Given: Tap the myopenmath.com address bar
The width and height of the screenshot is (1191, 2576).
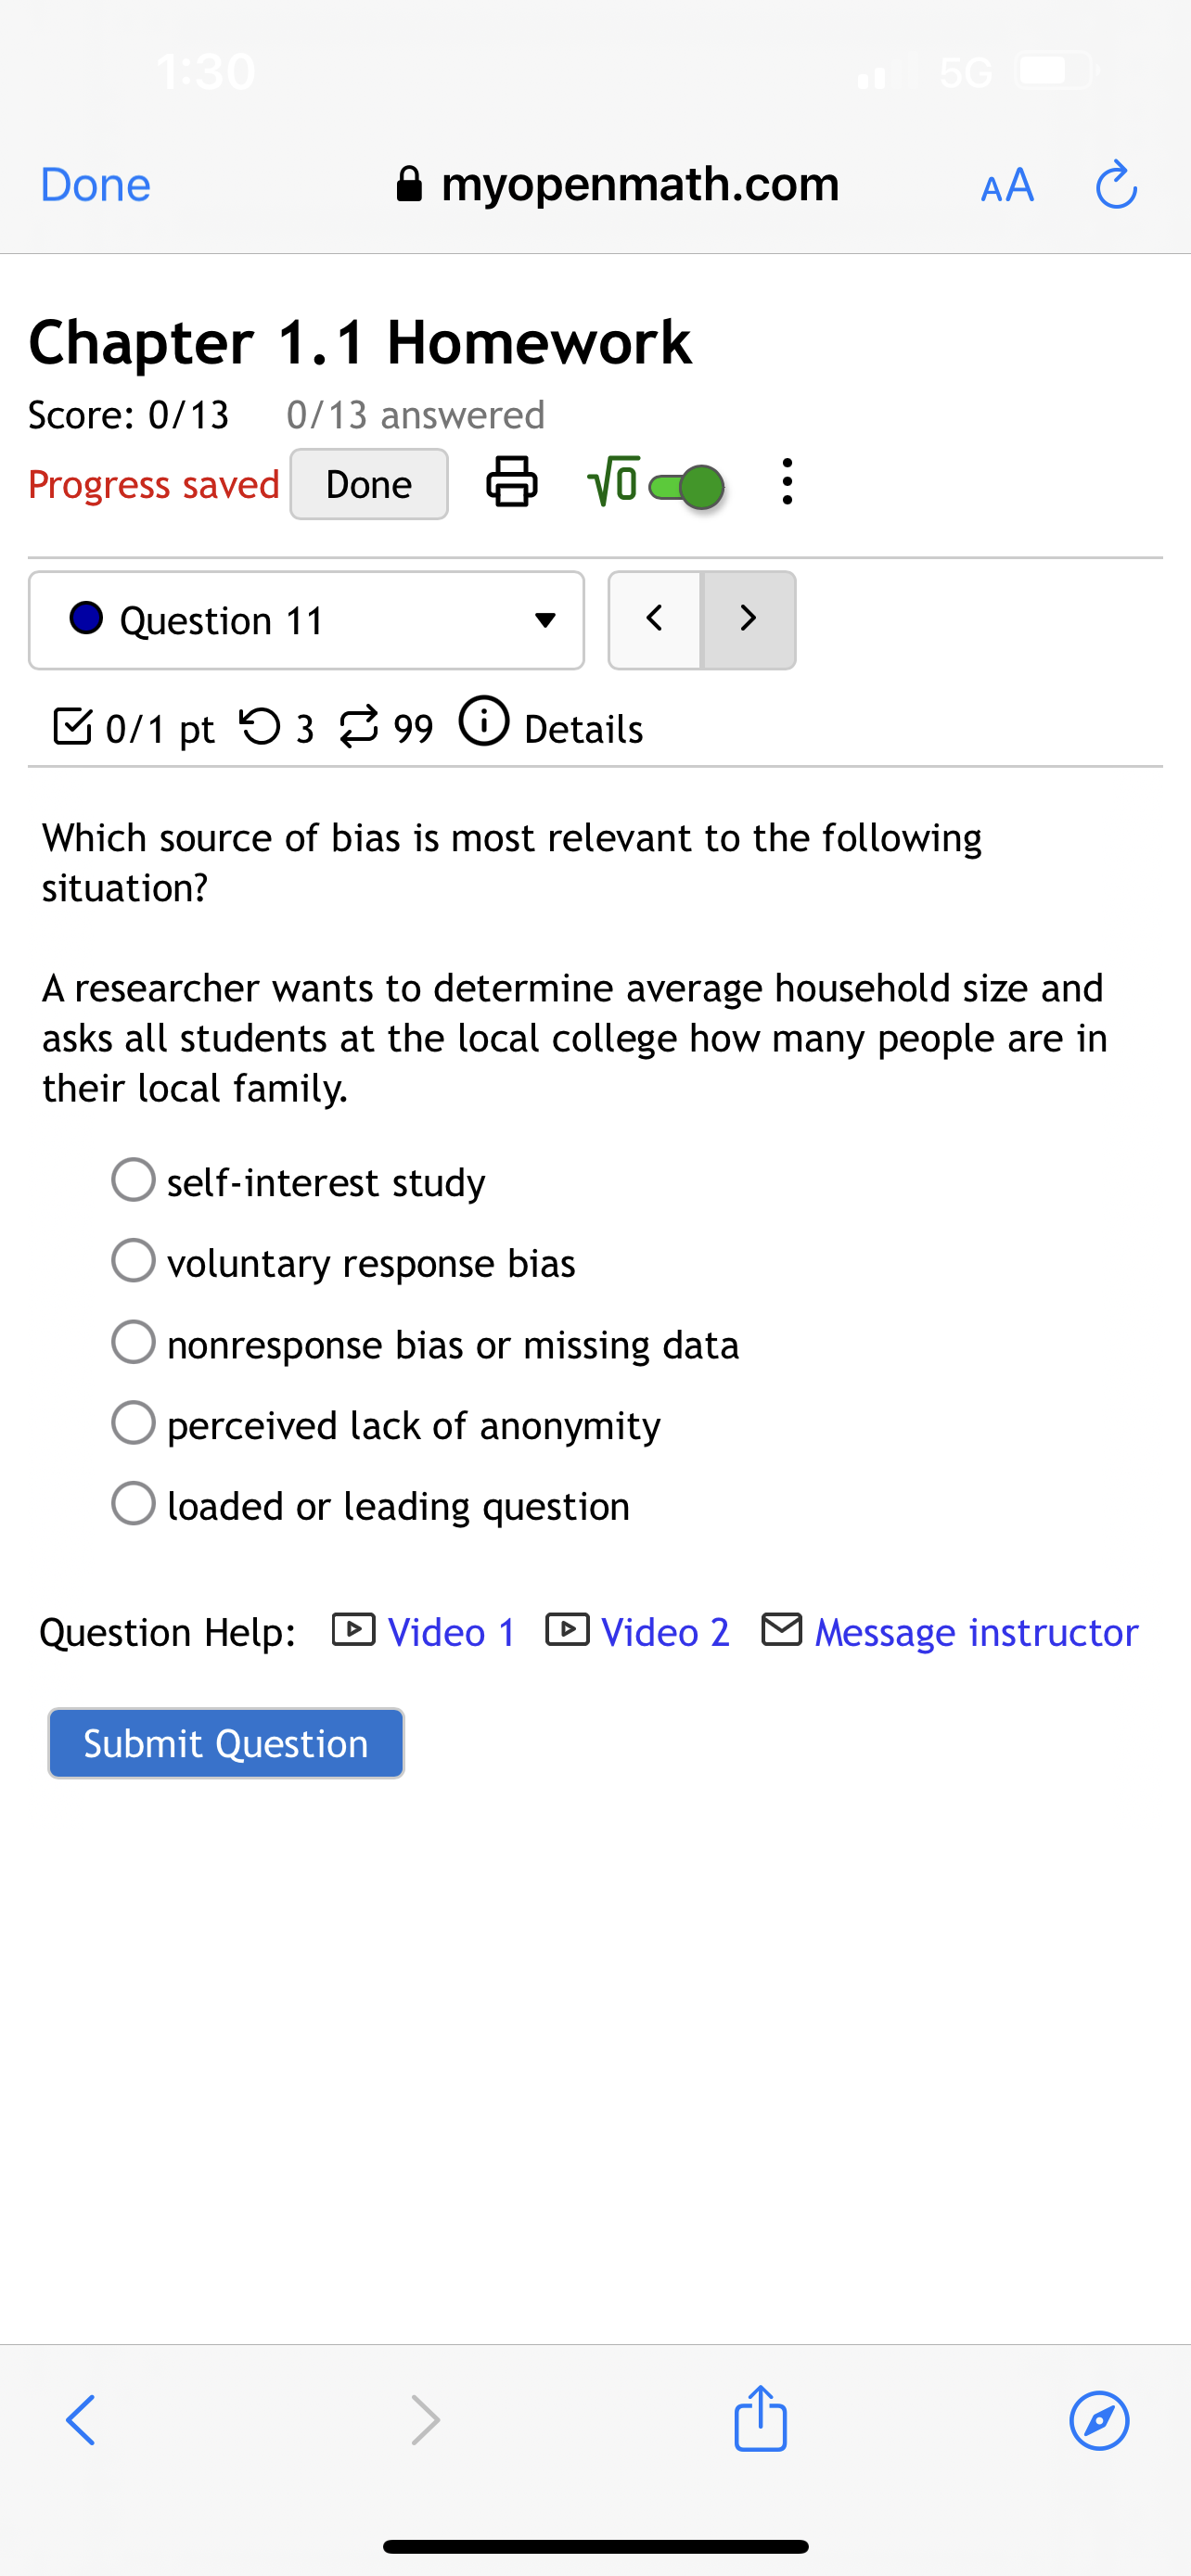Looking at the screenshot, I should click(x=619, y=185).
